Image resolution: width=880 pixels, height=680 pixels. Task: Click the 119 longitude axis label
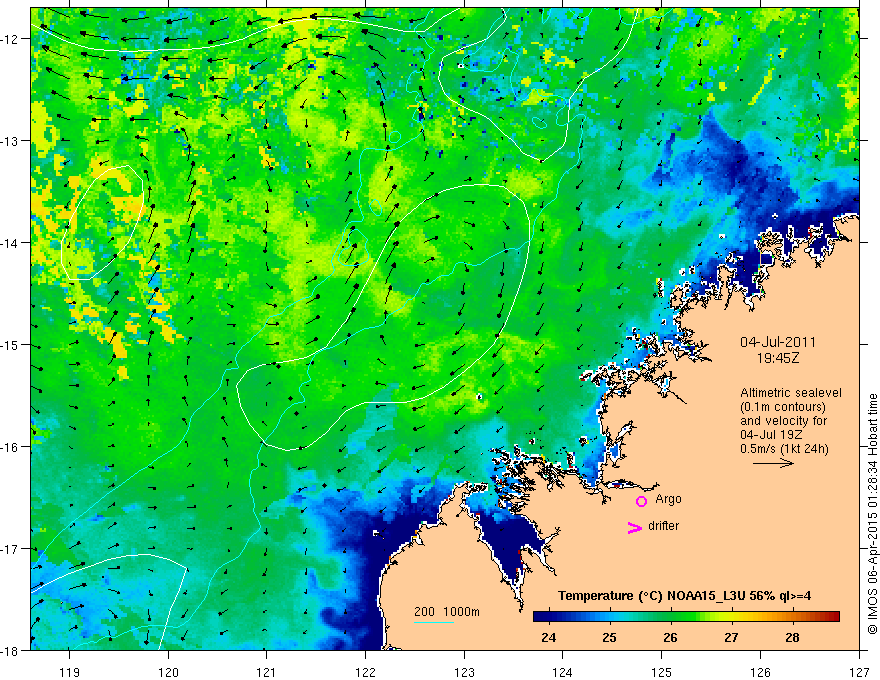(69, 672)
